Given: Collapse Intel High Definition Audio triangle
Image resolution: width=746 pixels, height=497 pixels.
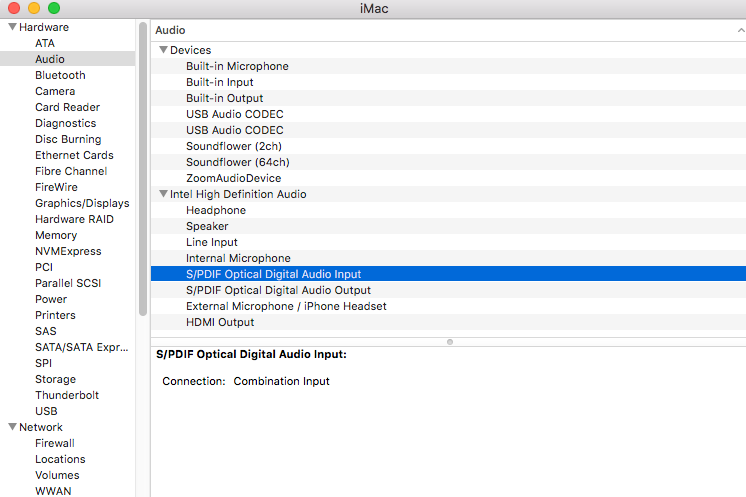Looking at the screenshot, I should [163, 194].
